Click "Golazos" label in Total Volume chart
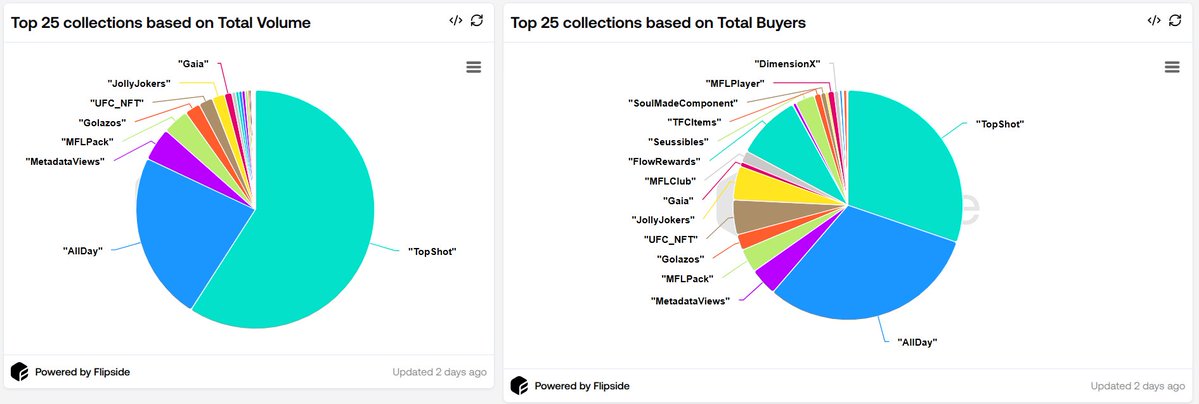This screenshot has height=404, width=1199. point(102,122)
